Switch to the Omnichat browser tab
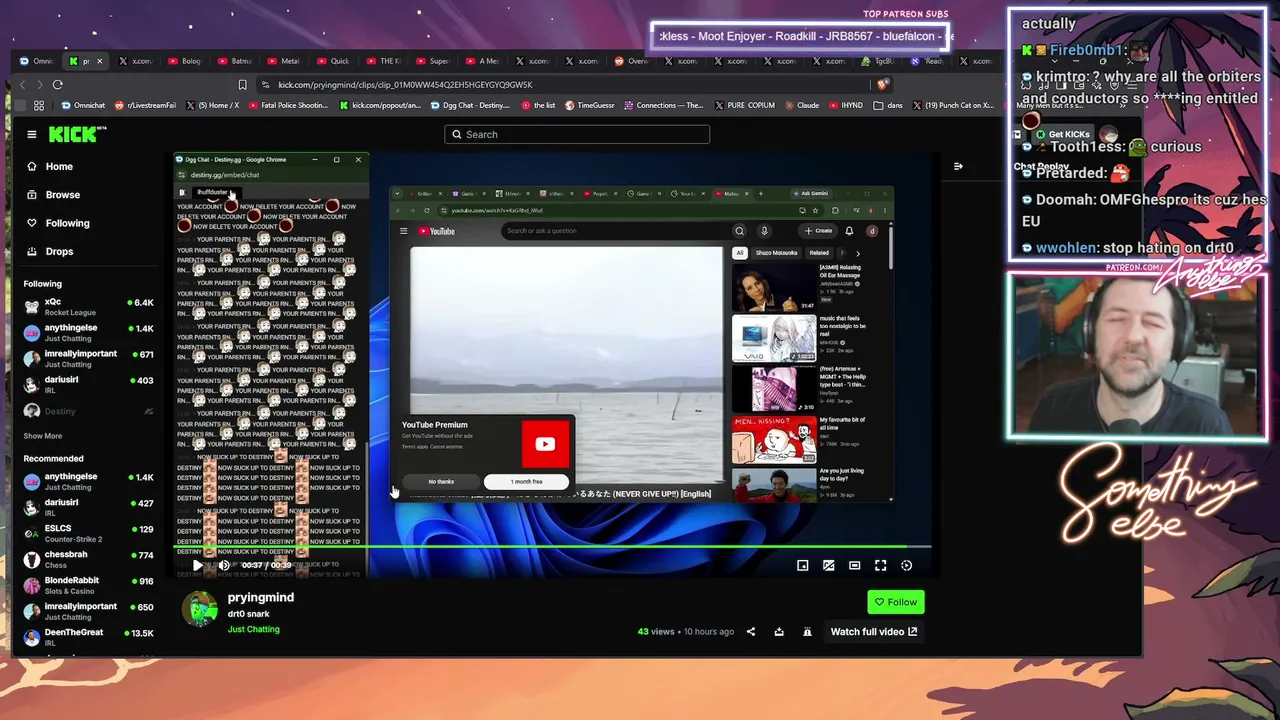This screenshot has width=1280, height=720. [x=37, y=61]
